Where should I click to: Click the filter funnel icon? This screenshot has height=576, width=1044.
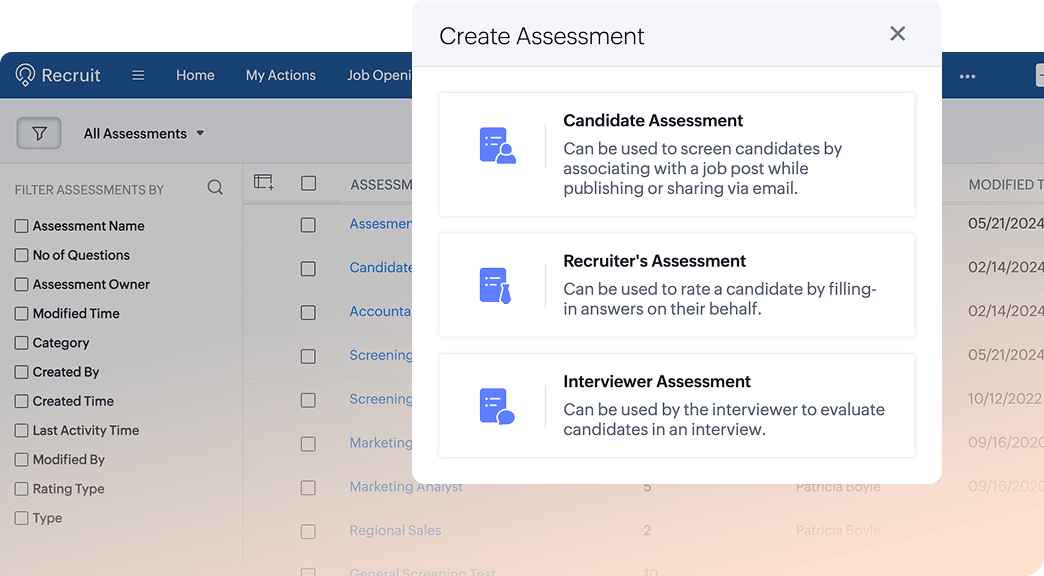pos(38,132)
